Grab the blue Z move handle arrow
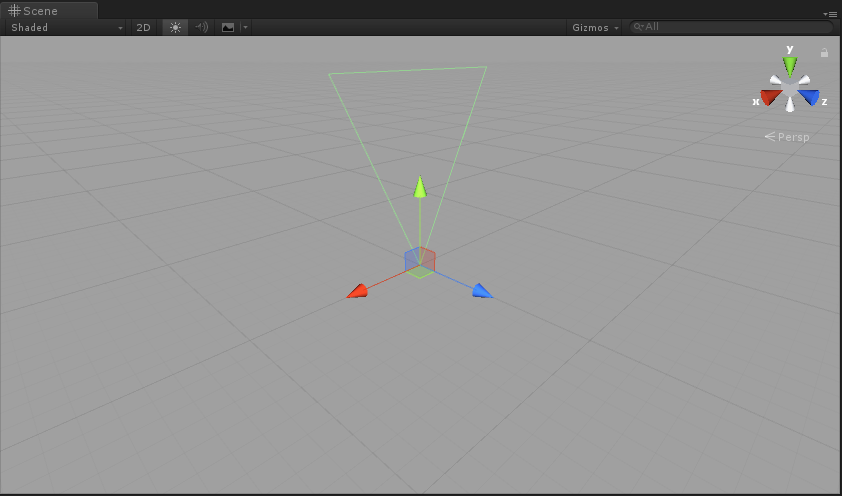Viewport: 842px width, 496px height. pos(482,291)
